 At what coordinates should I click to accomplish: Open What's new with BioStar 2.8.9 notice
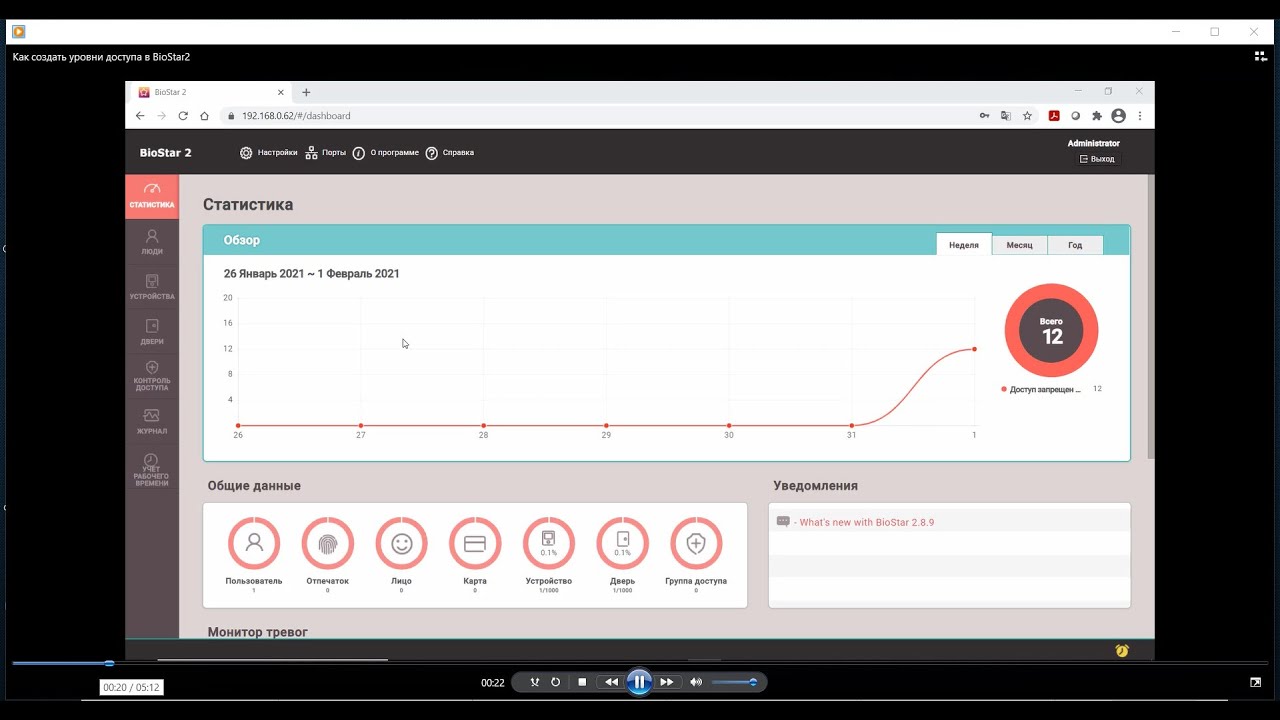tap(866, 522)
